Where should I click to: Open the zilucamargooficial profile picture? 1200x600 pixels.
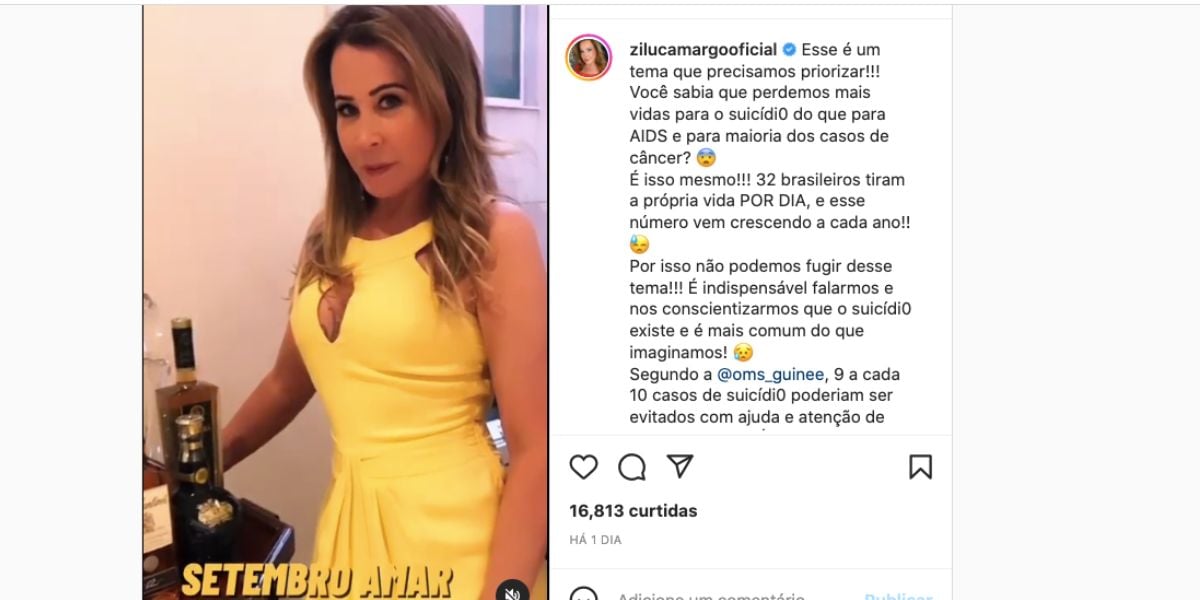588,57
